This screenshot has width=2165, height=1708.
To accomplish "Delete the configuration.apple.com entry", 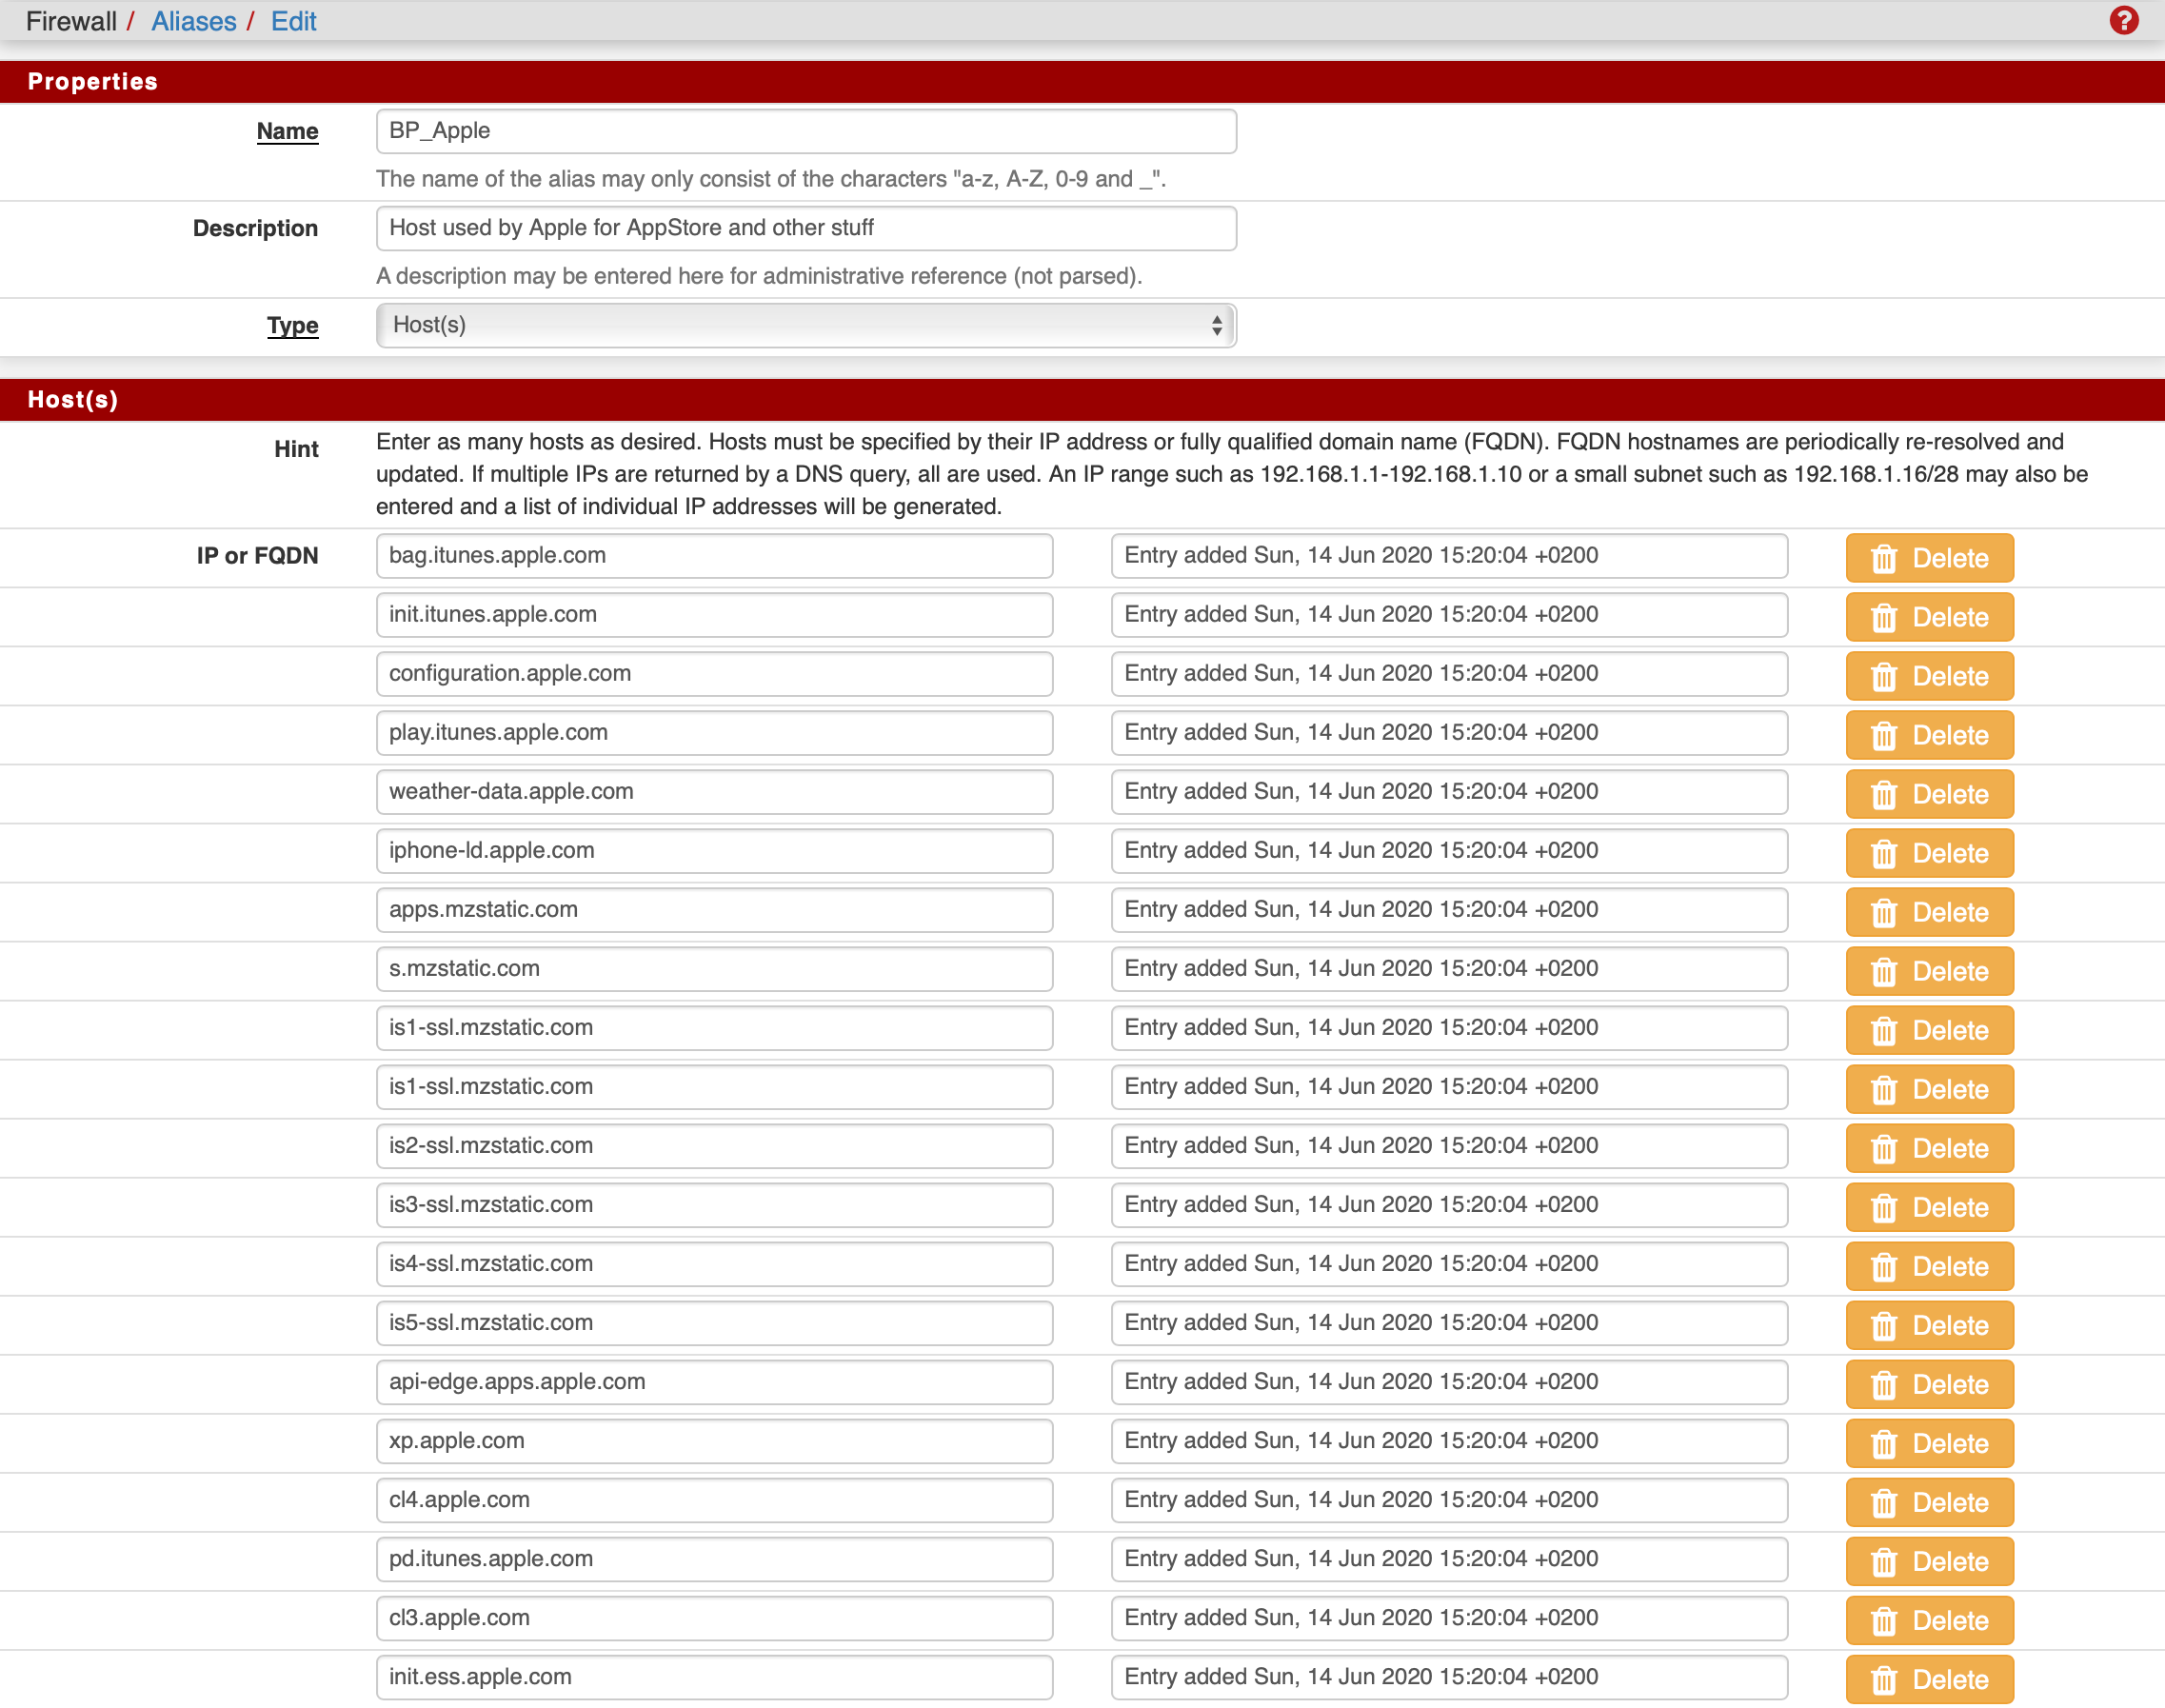I will [1929, 676].
